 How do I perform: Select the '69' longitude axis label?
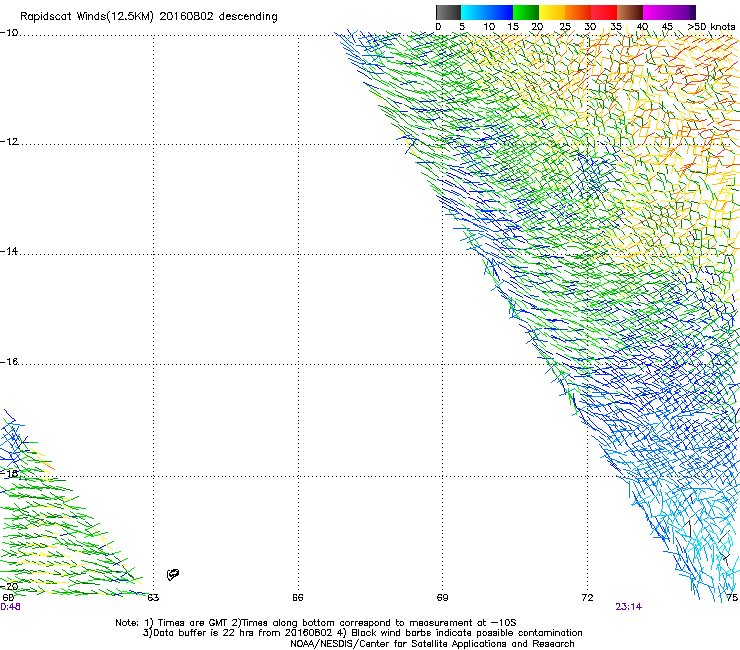[x=442, y=598]
